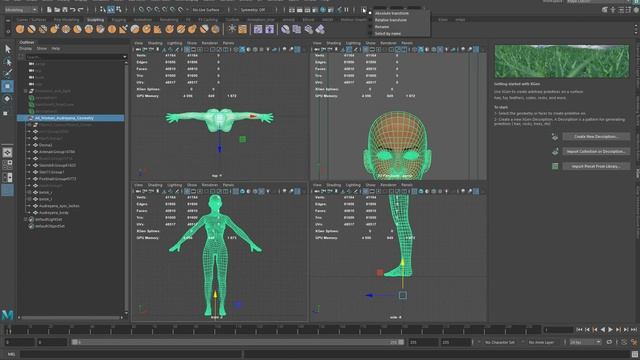640x360 pixels.
Task: Click the Rotate tool in the Tool Box
Action: click(8, 99)
